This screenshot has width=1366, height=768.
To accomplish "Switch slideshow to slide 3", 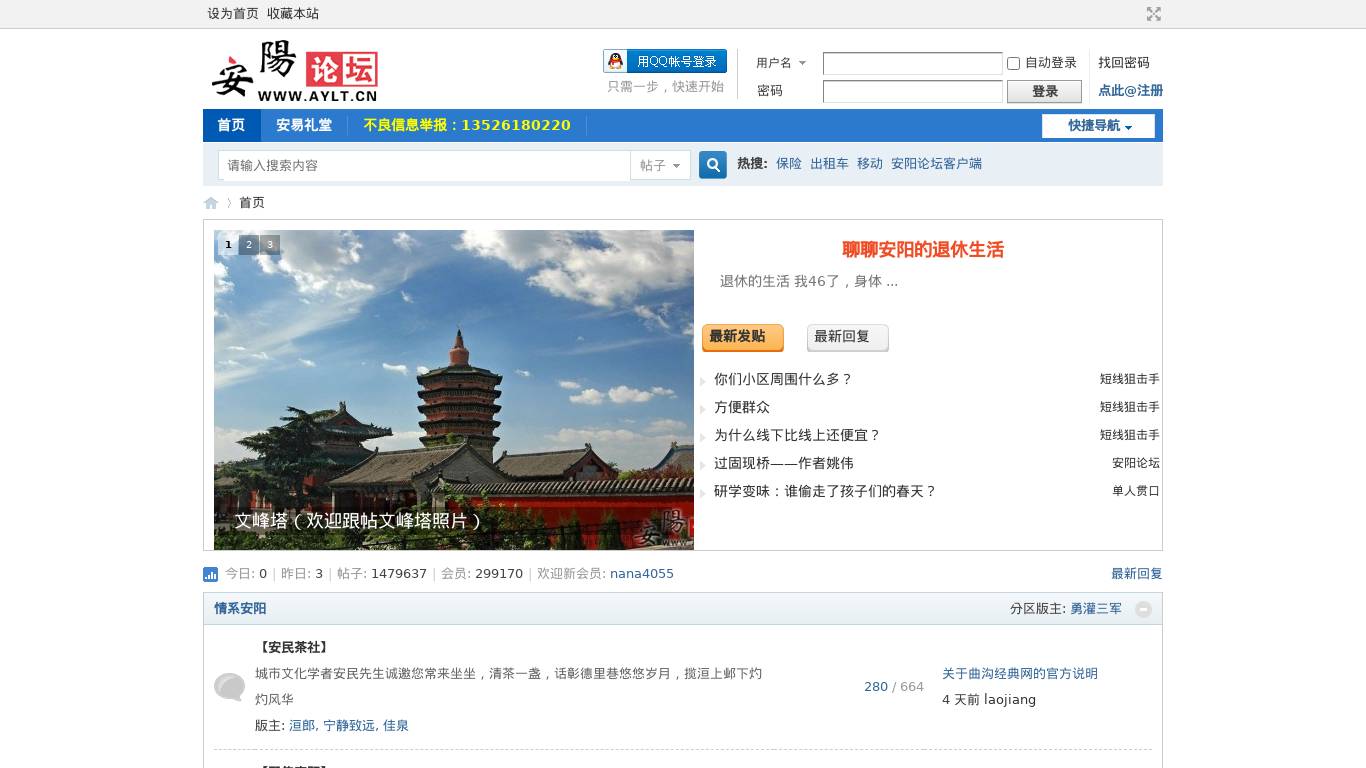I will click(x=270, y=244).
